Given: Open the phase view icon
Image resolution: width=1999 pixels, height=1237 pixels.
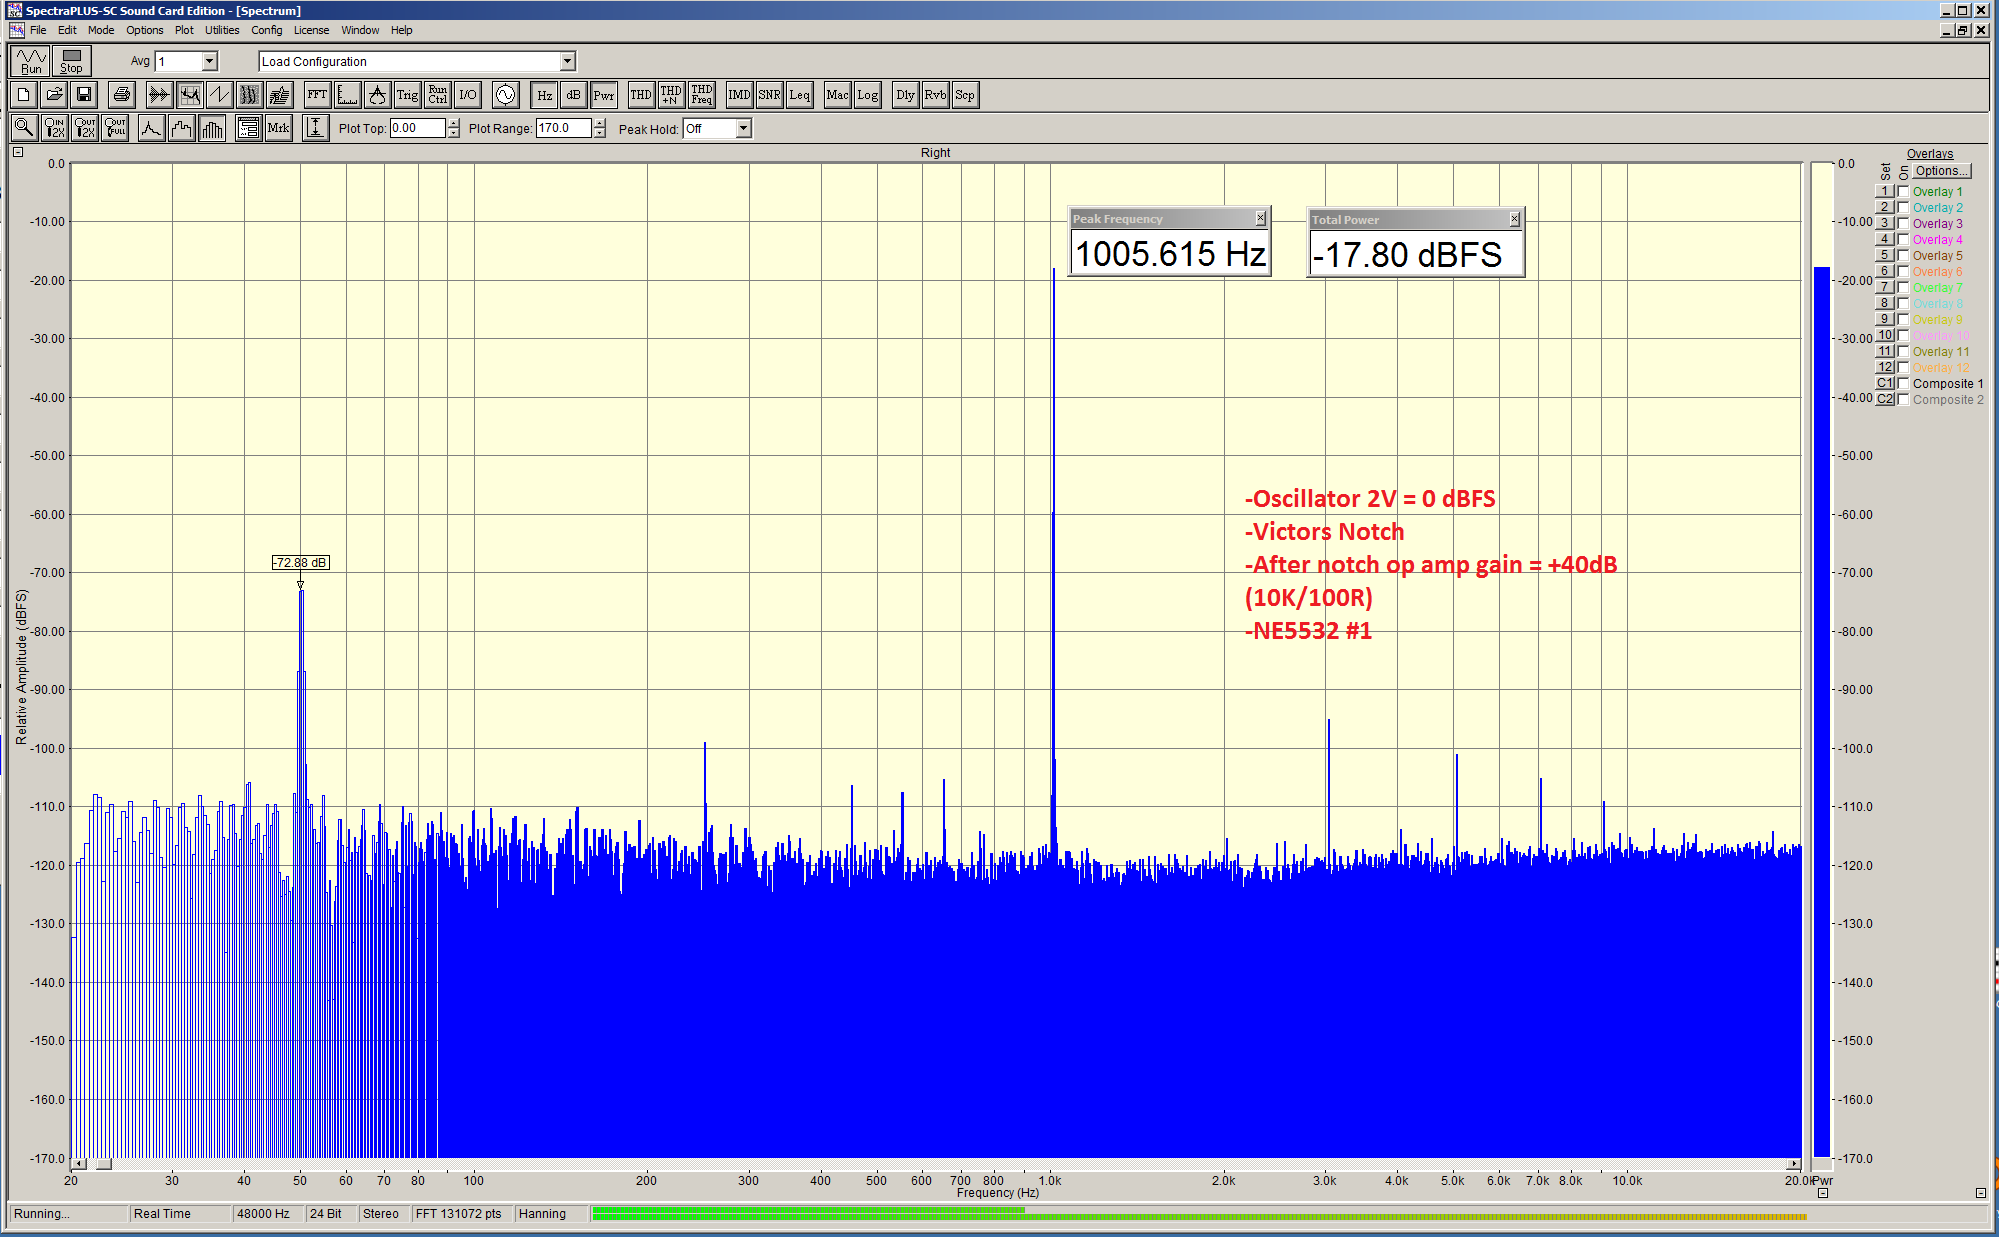Looking at the screenshot, I should point(219,95).
